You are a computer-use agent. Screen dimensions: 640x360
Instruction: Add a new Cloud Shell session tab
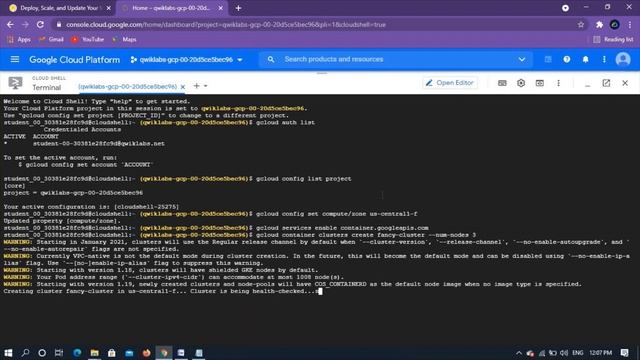(x=196, y=86)
